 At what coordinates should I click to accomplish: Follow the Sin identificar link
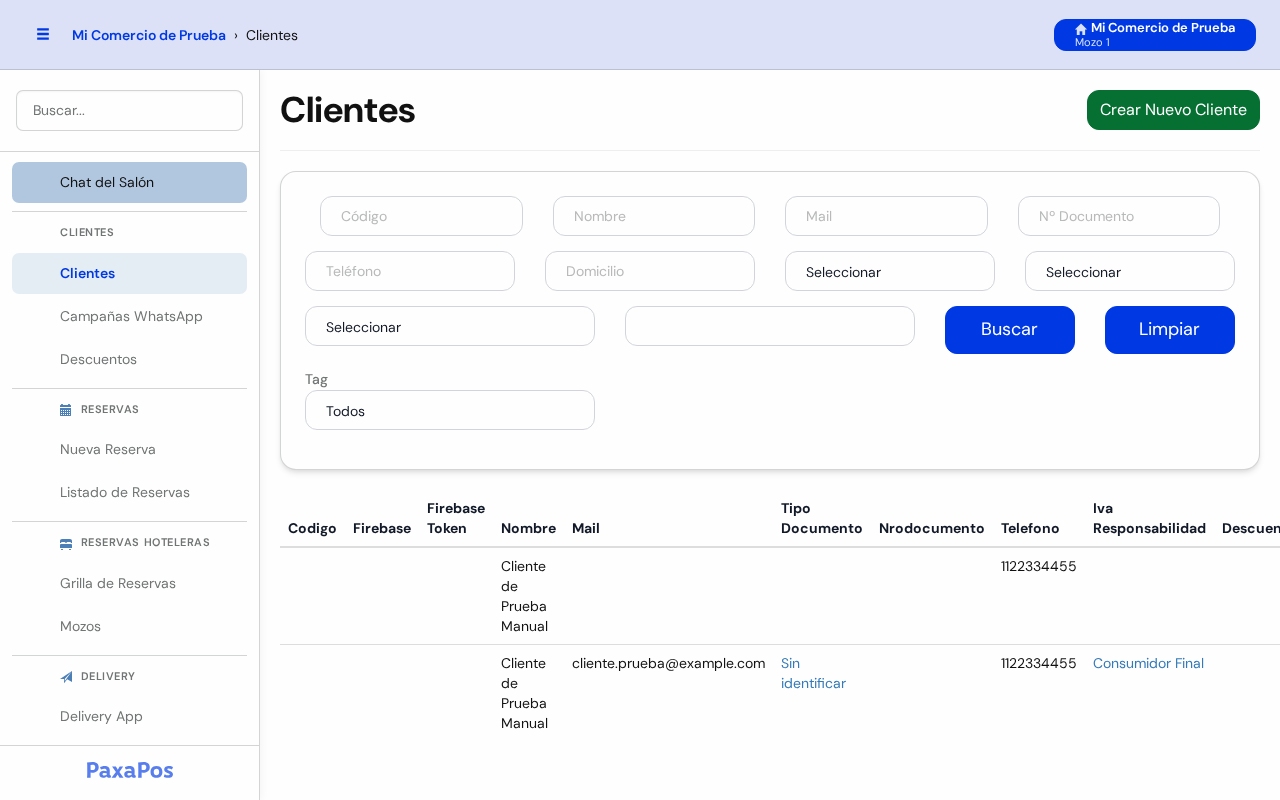(x=813, y=673)
